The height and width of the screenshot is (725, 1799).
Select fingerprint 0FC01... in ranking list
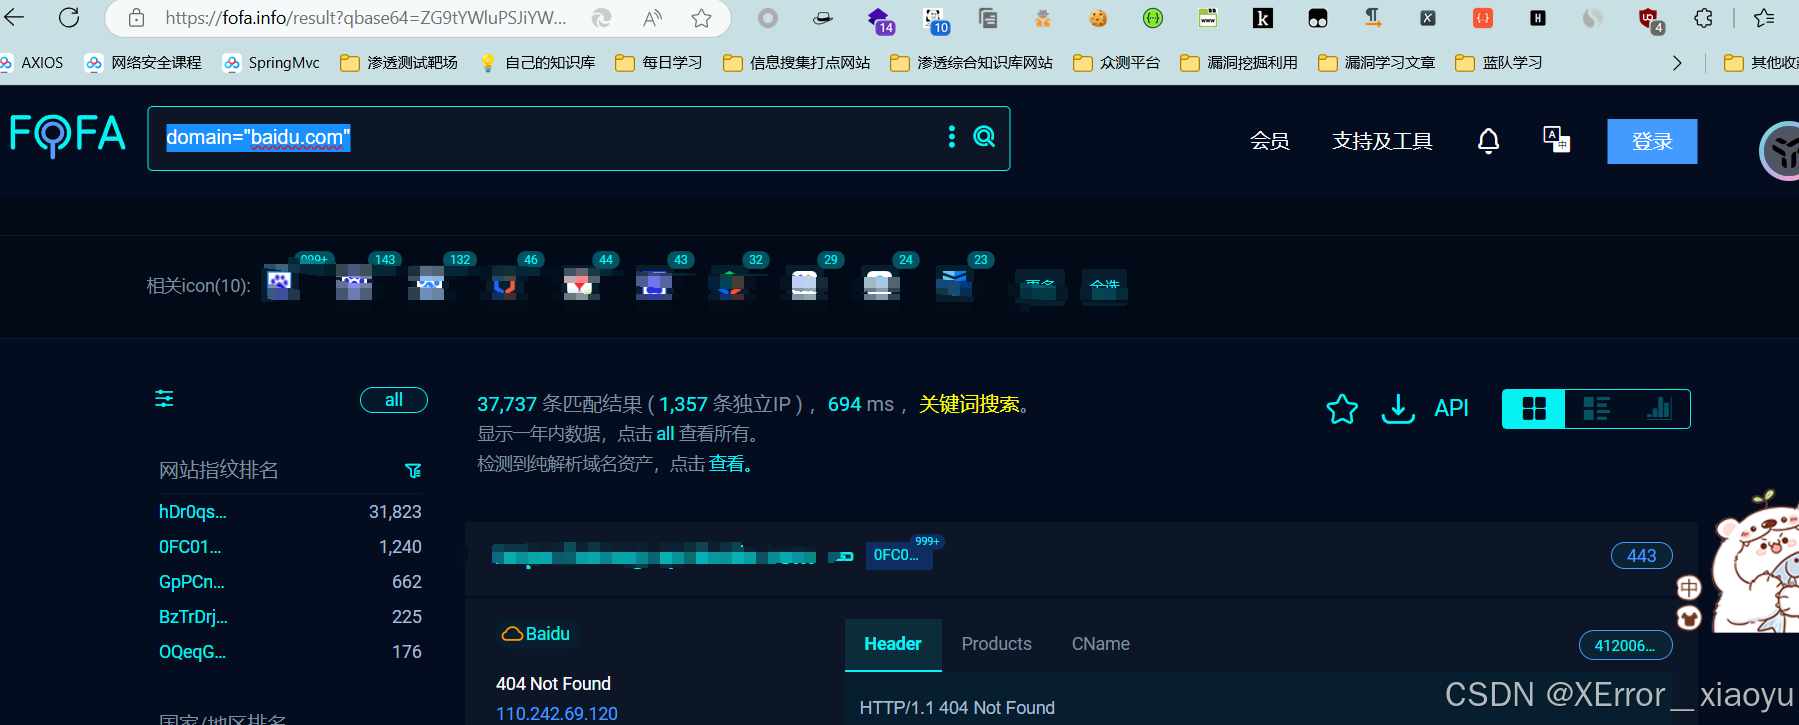point(190,547)
